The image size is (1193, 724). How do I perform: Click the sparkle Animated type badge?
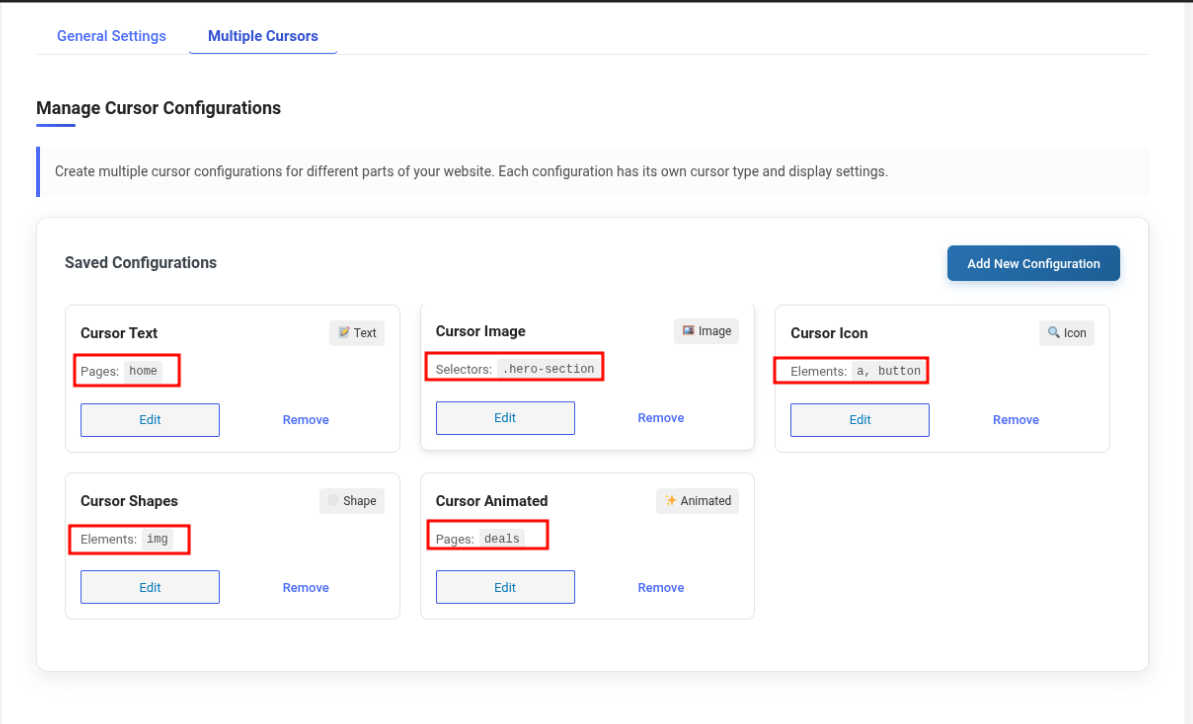coord(698,500)
